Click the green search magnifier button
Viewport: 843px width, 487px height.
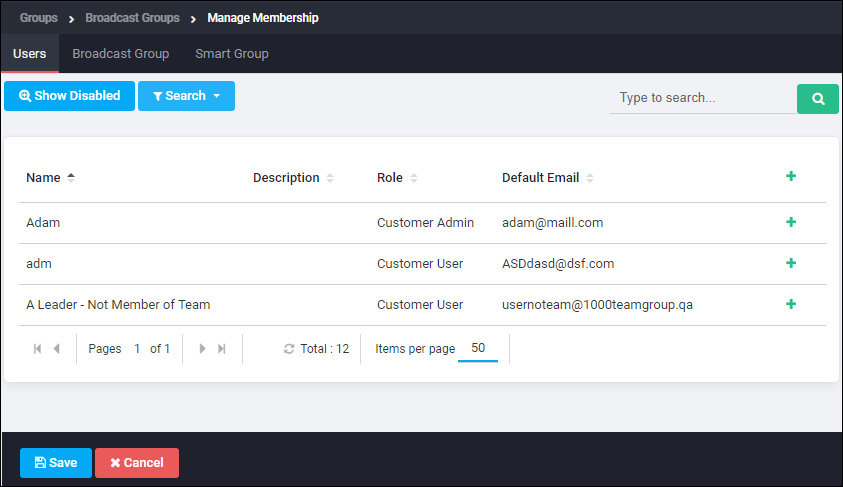(x=818, y=98)
